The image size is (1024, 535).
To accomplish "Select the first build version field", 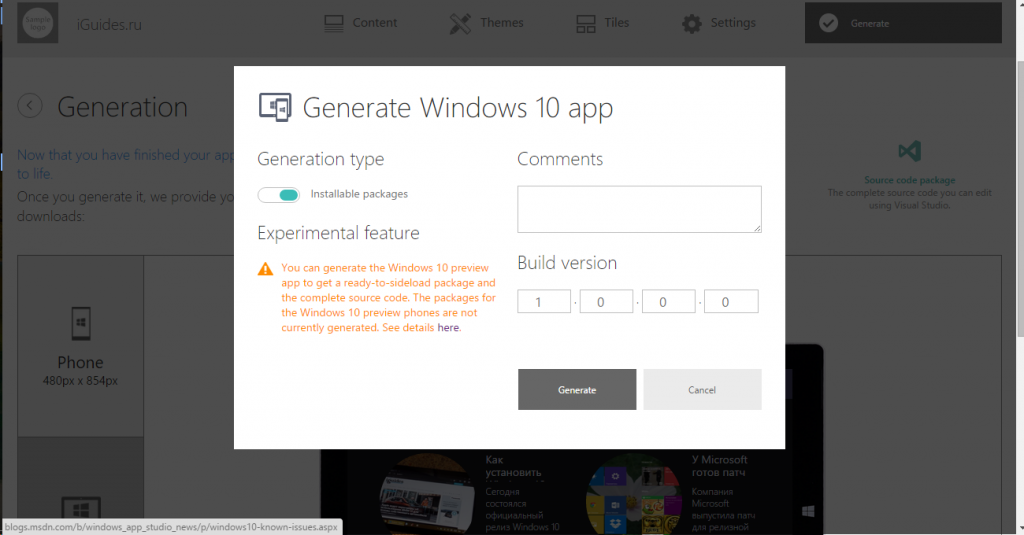I will (544, 301).
